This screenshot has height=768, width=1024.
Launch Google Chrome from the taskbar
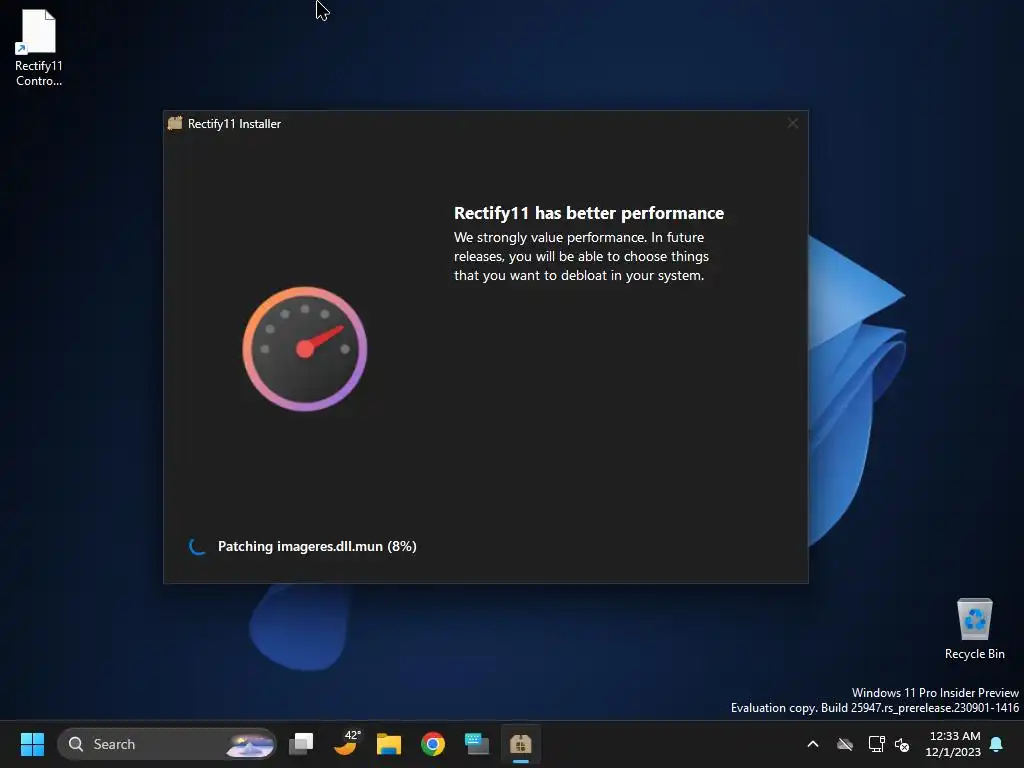tap(432, 744)
